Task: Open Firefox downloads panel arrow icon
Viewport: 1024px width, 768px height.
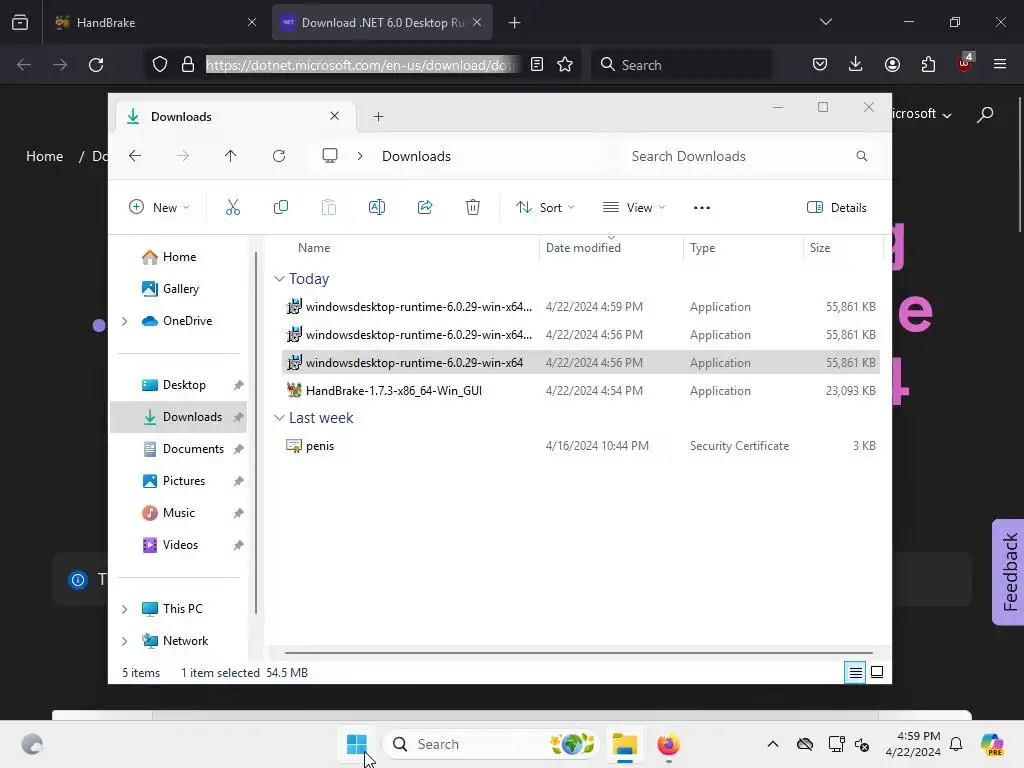Action: tap(856, 65)
